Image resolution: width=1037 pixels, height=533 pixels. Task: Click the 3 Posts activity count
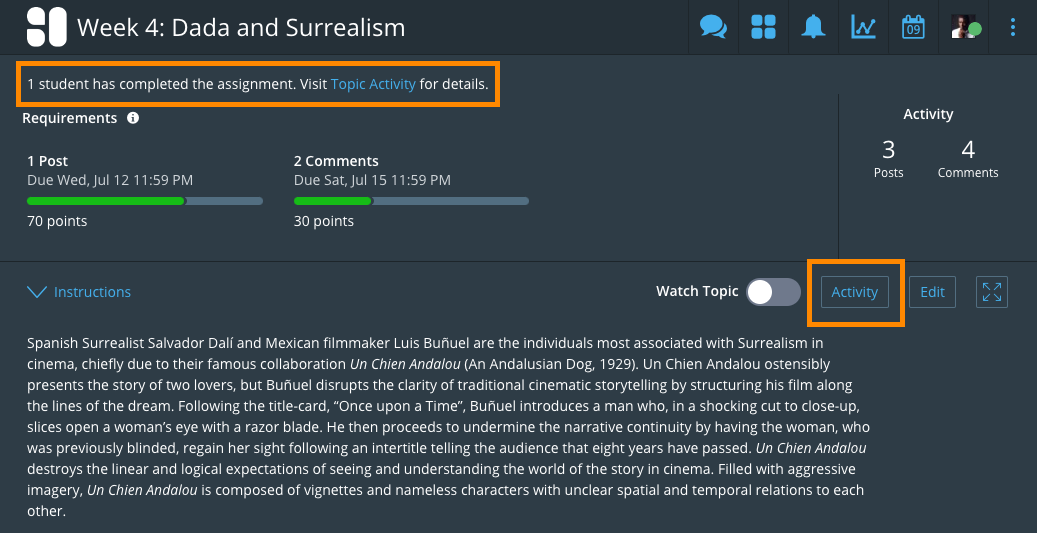point(888,158)
